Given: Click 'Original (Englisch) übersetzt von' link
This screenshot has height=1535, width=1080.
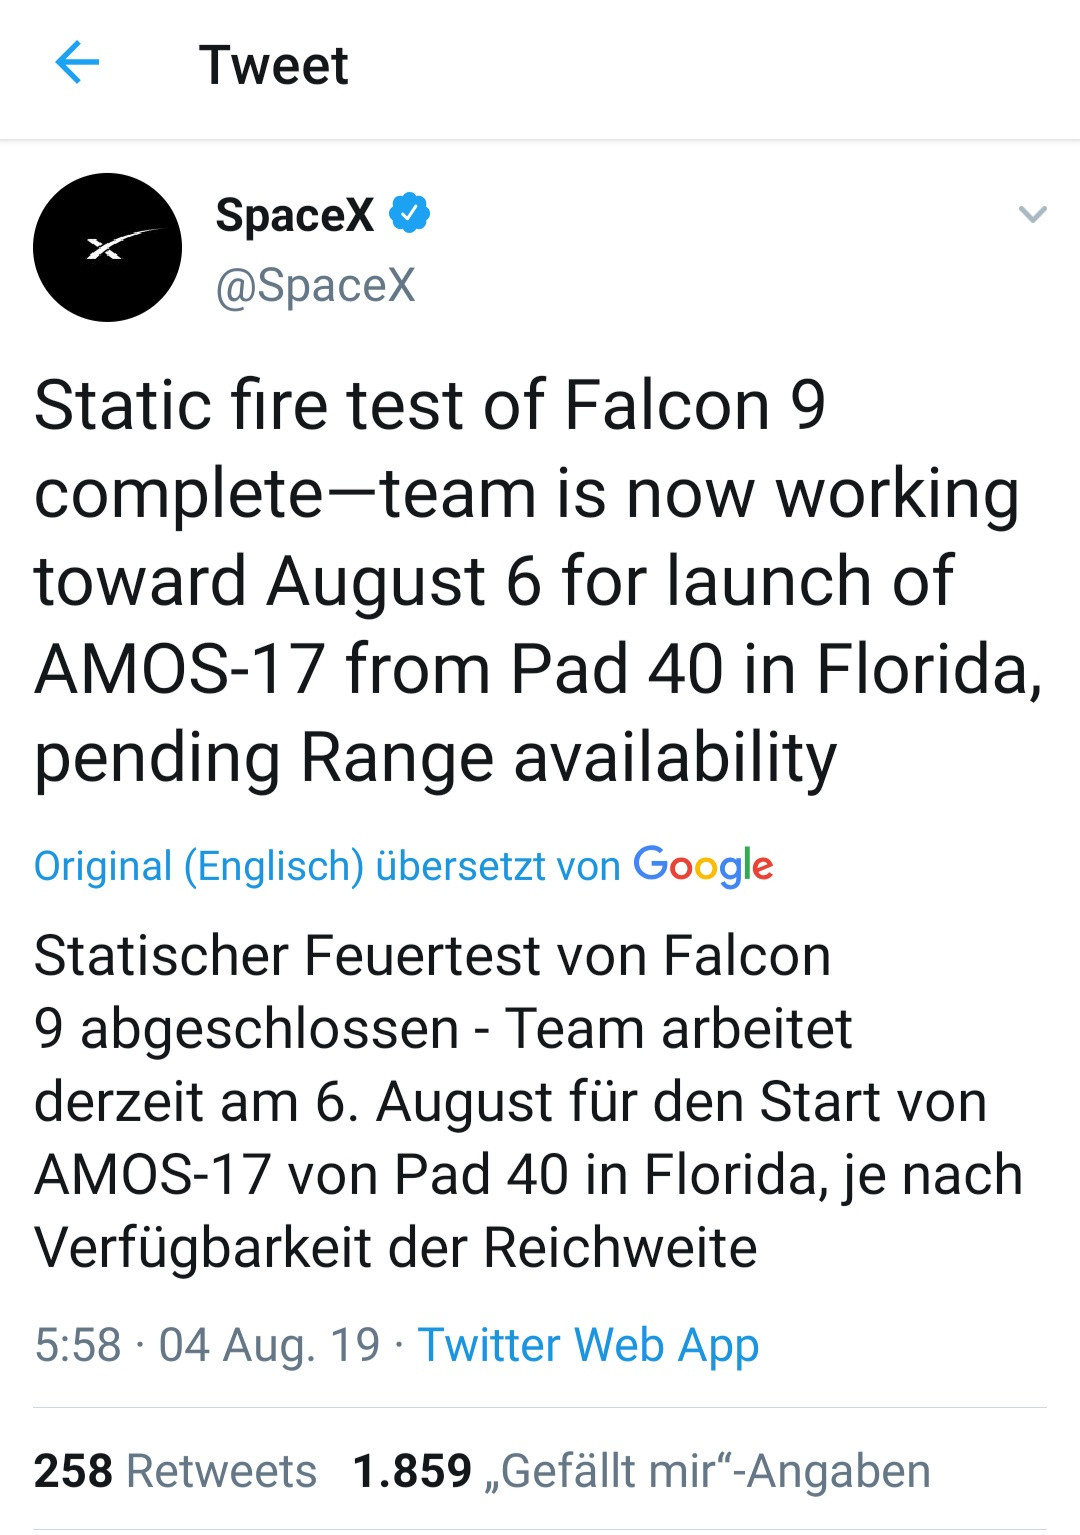Looking at the screenshot, I should point(327,866).
